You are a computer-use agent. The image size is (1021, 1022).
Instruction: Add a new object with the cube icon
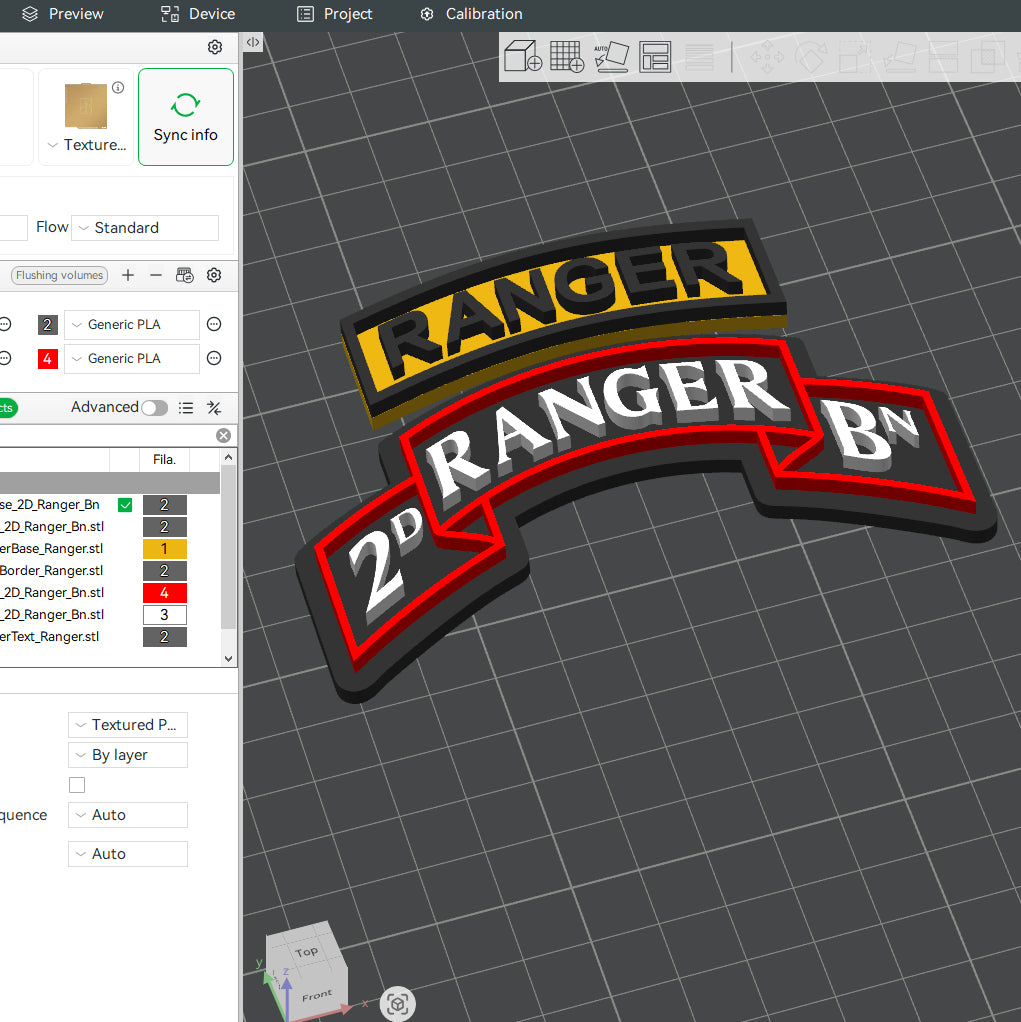pyautogui.click(x=521, y=56)
